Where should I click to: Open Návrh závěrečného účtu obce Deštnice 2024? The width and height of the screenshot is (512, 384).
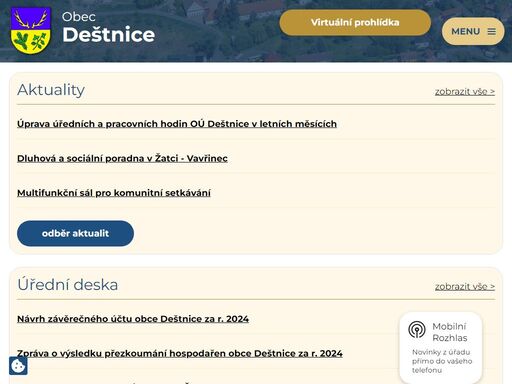[133, 319]
